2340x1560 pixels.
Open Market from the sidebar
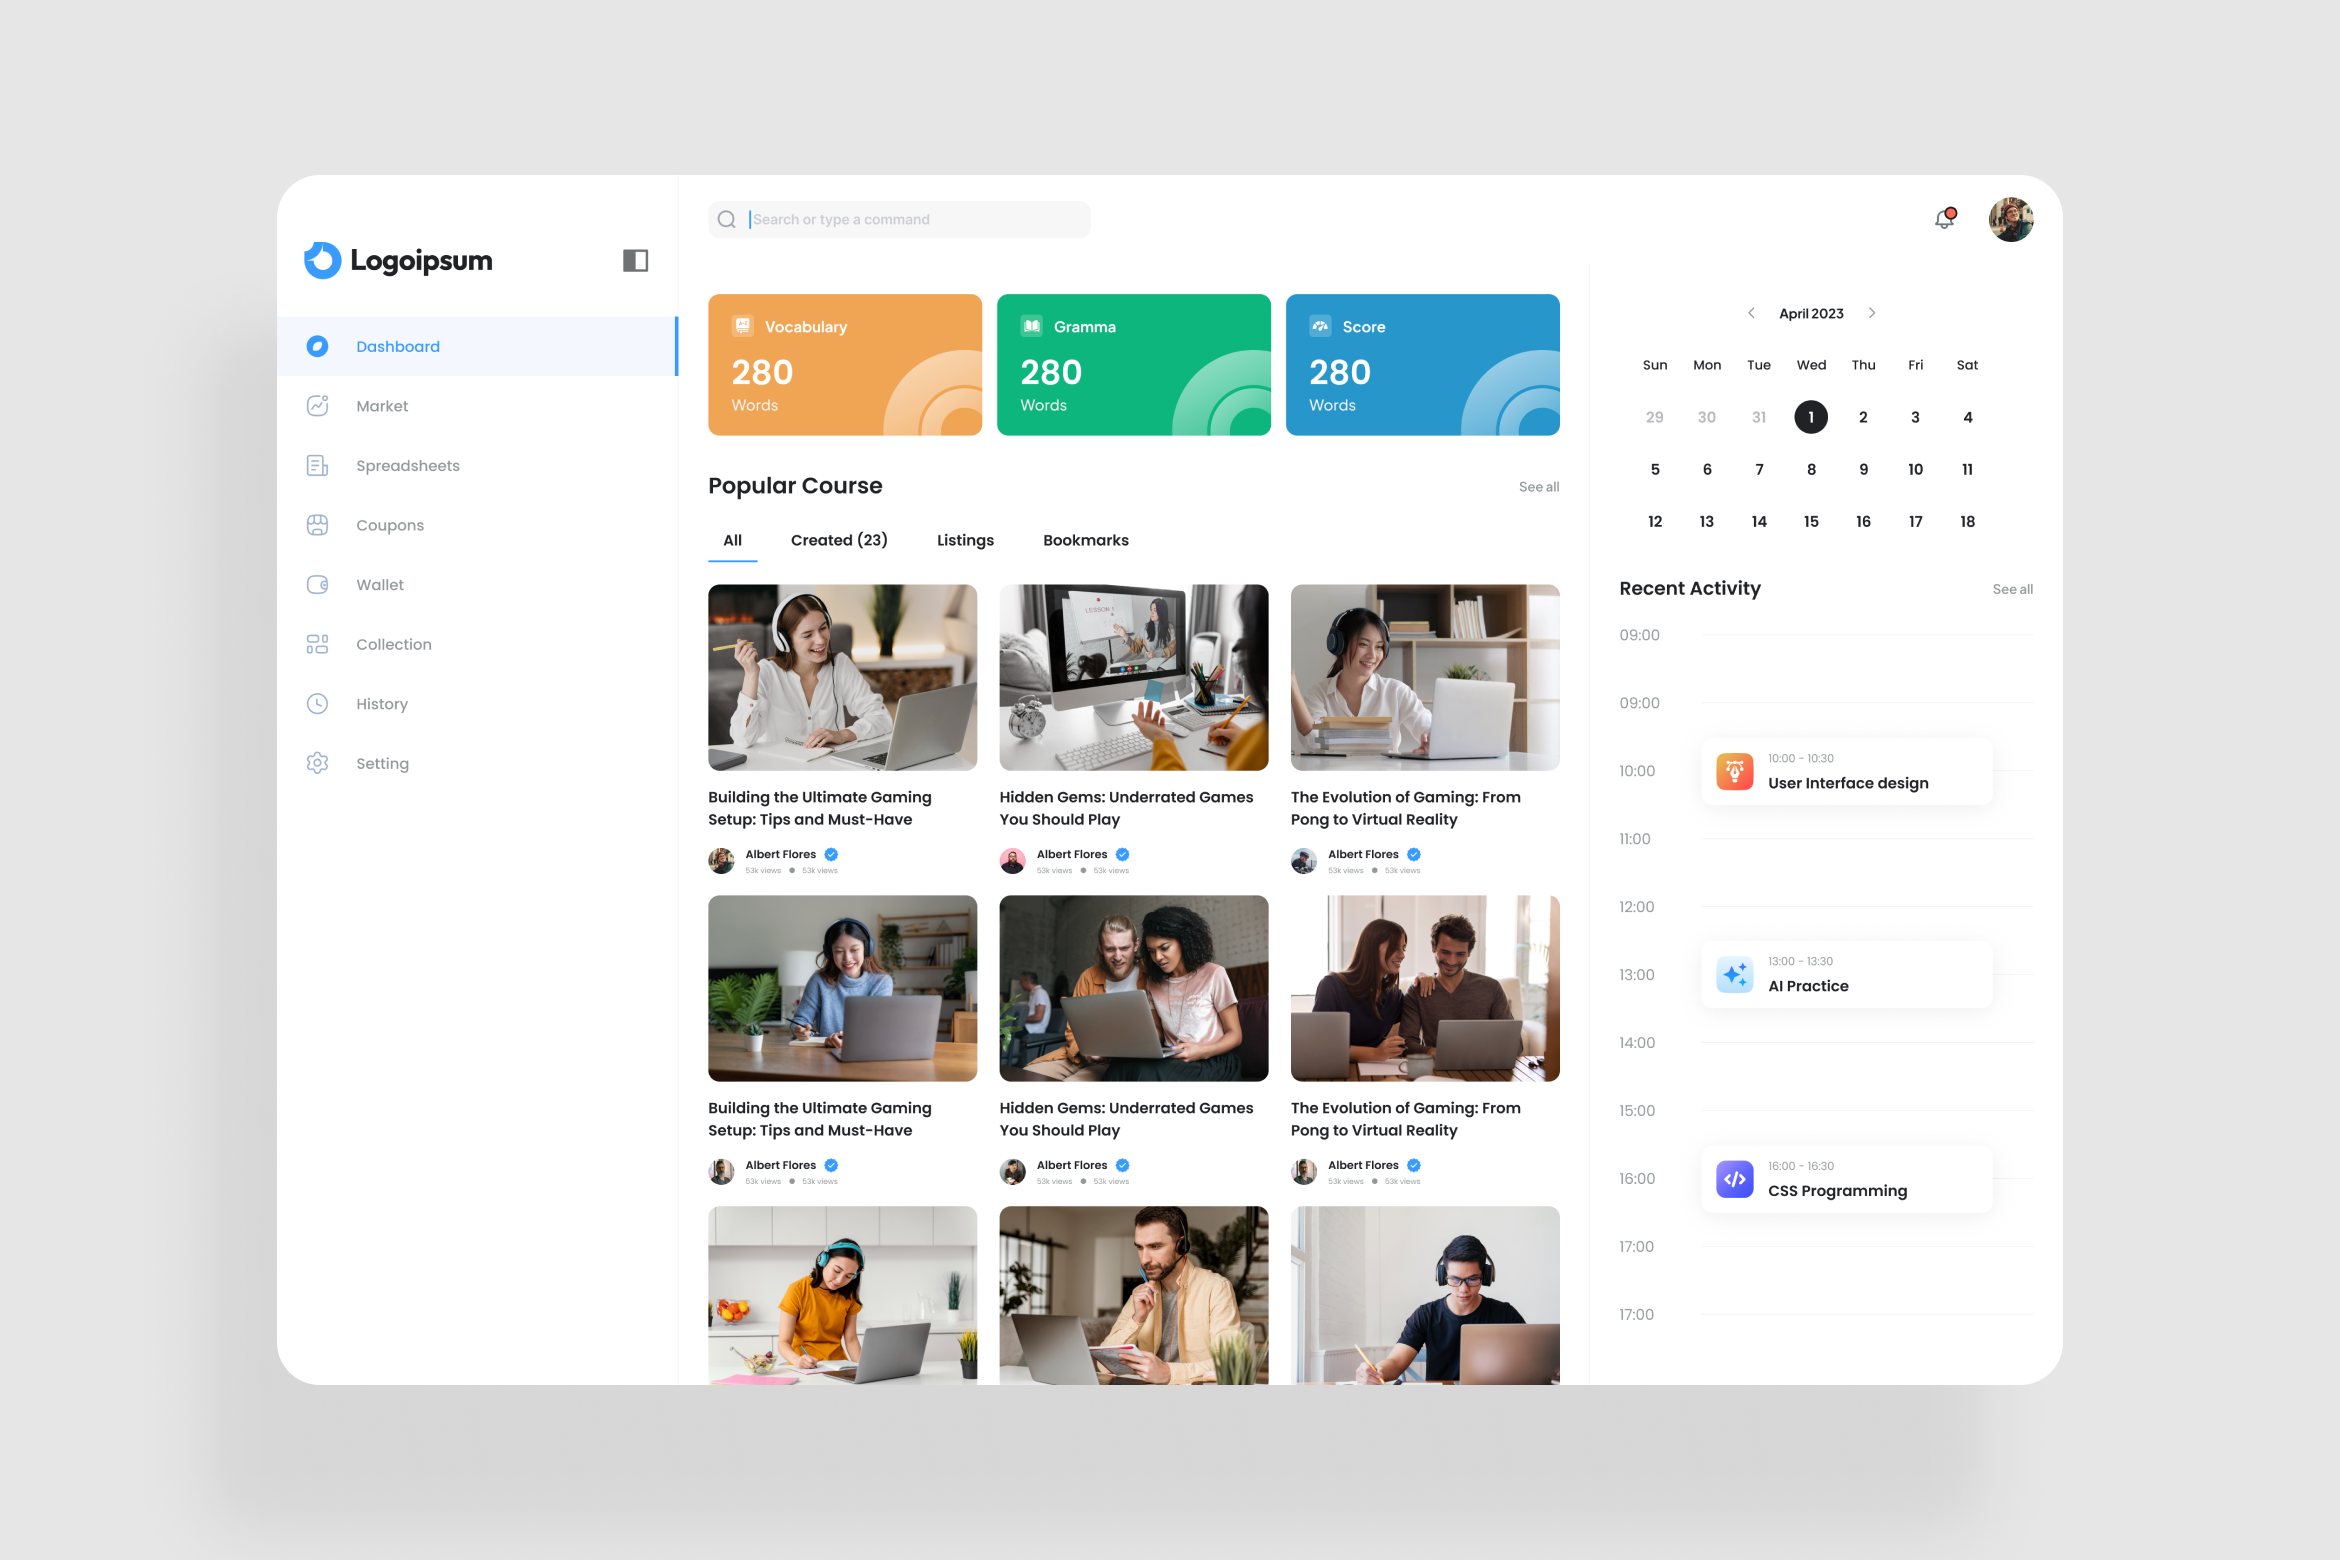[381, 406]
